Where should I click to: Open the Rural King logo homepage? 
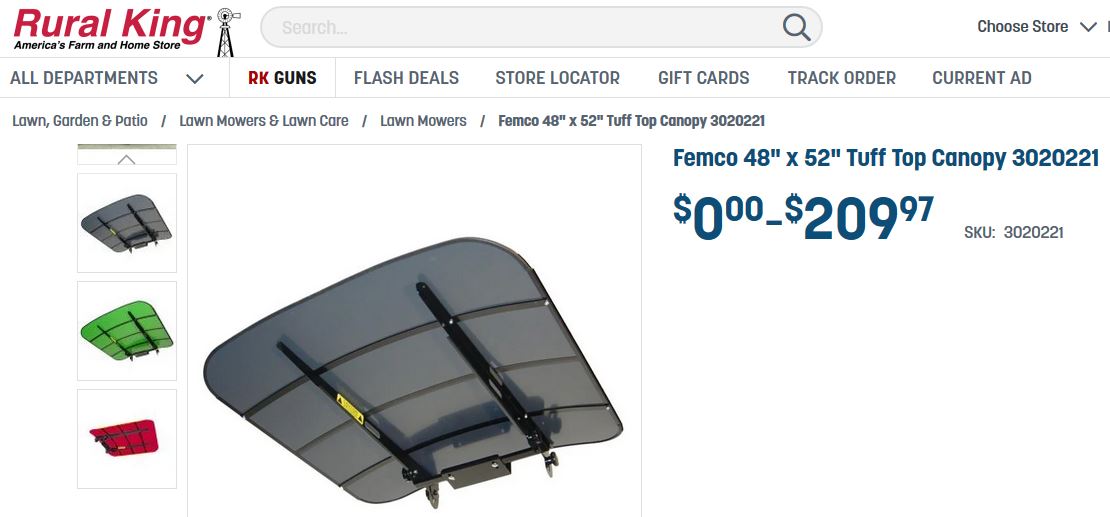111,29
